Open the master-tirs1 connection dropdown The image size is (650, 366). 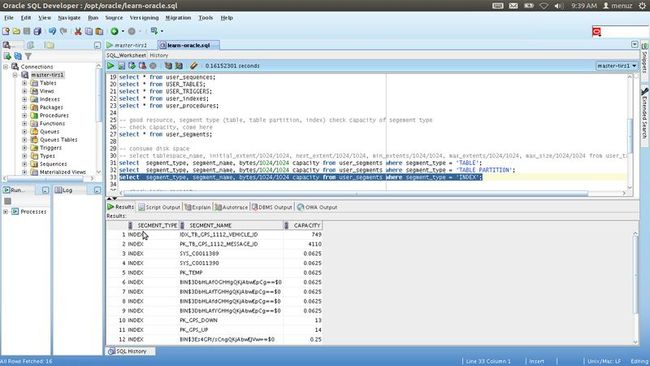617,65
